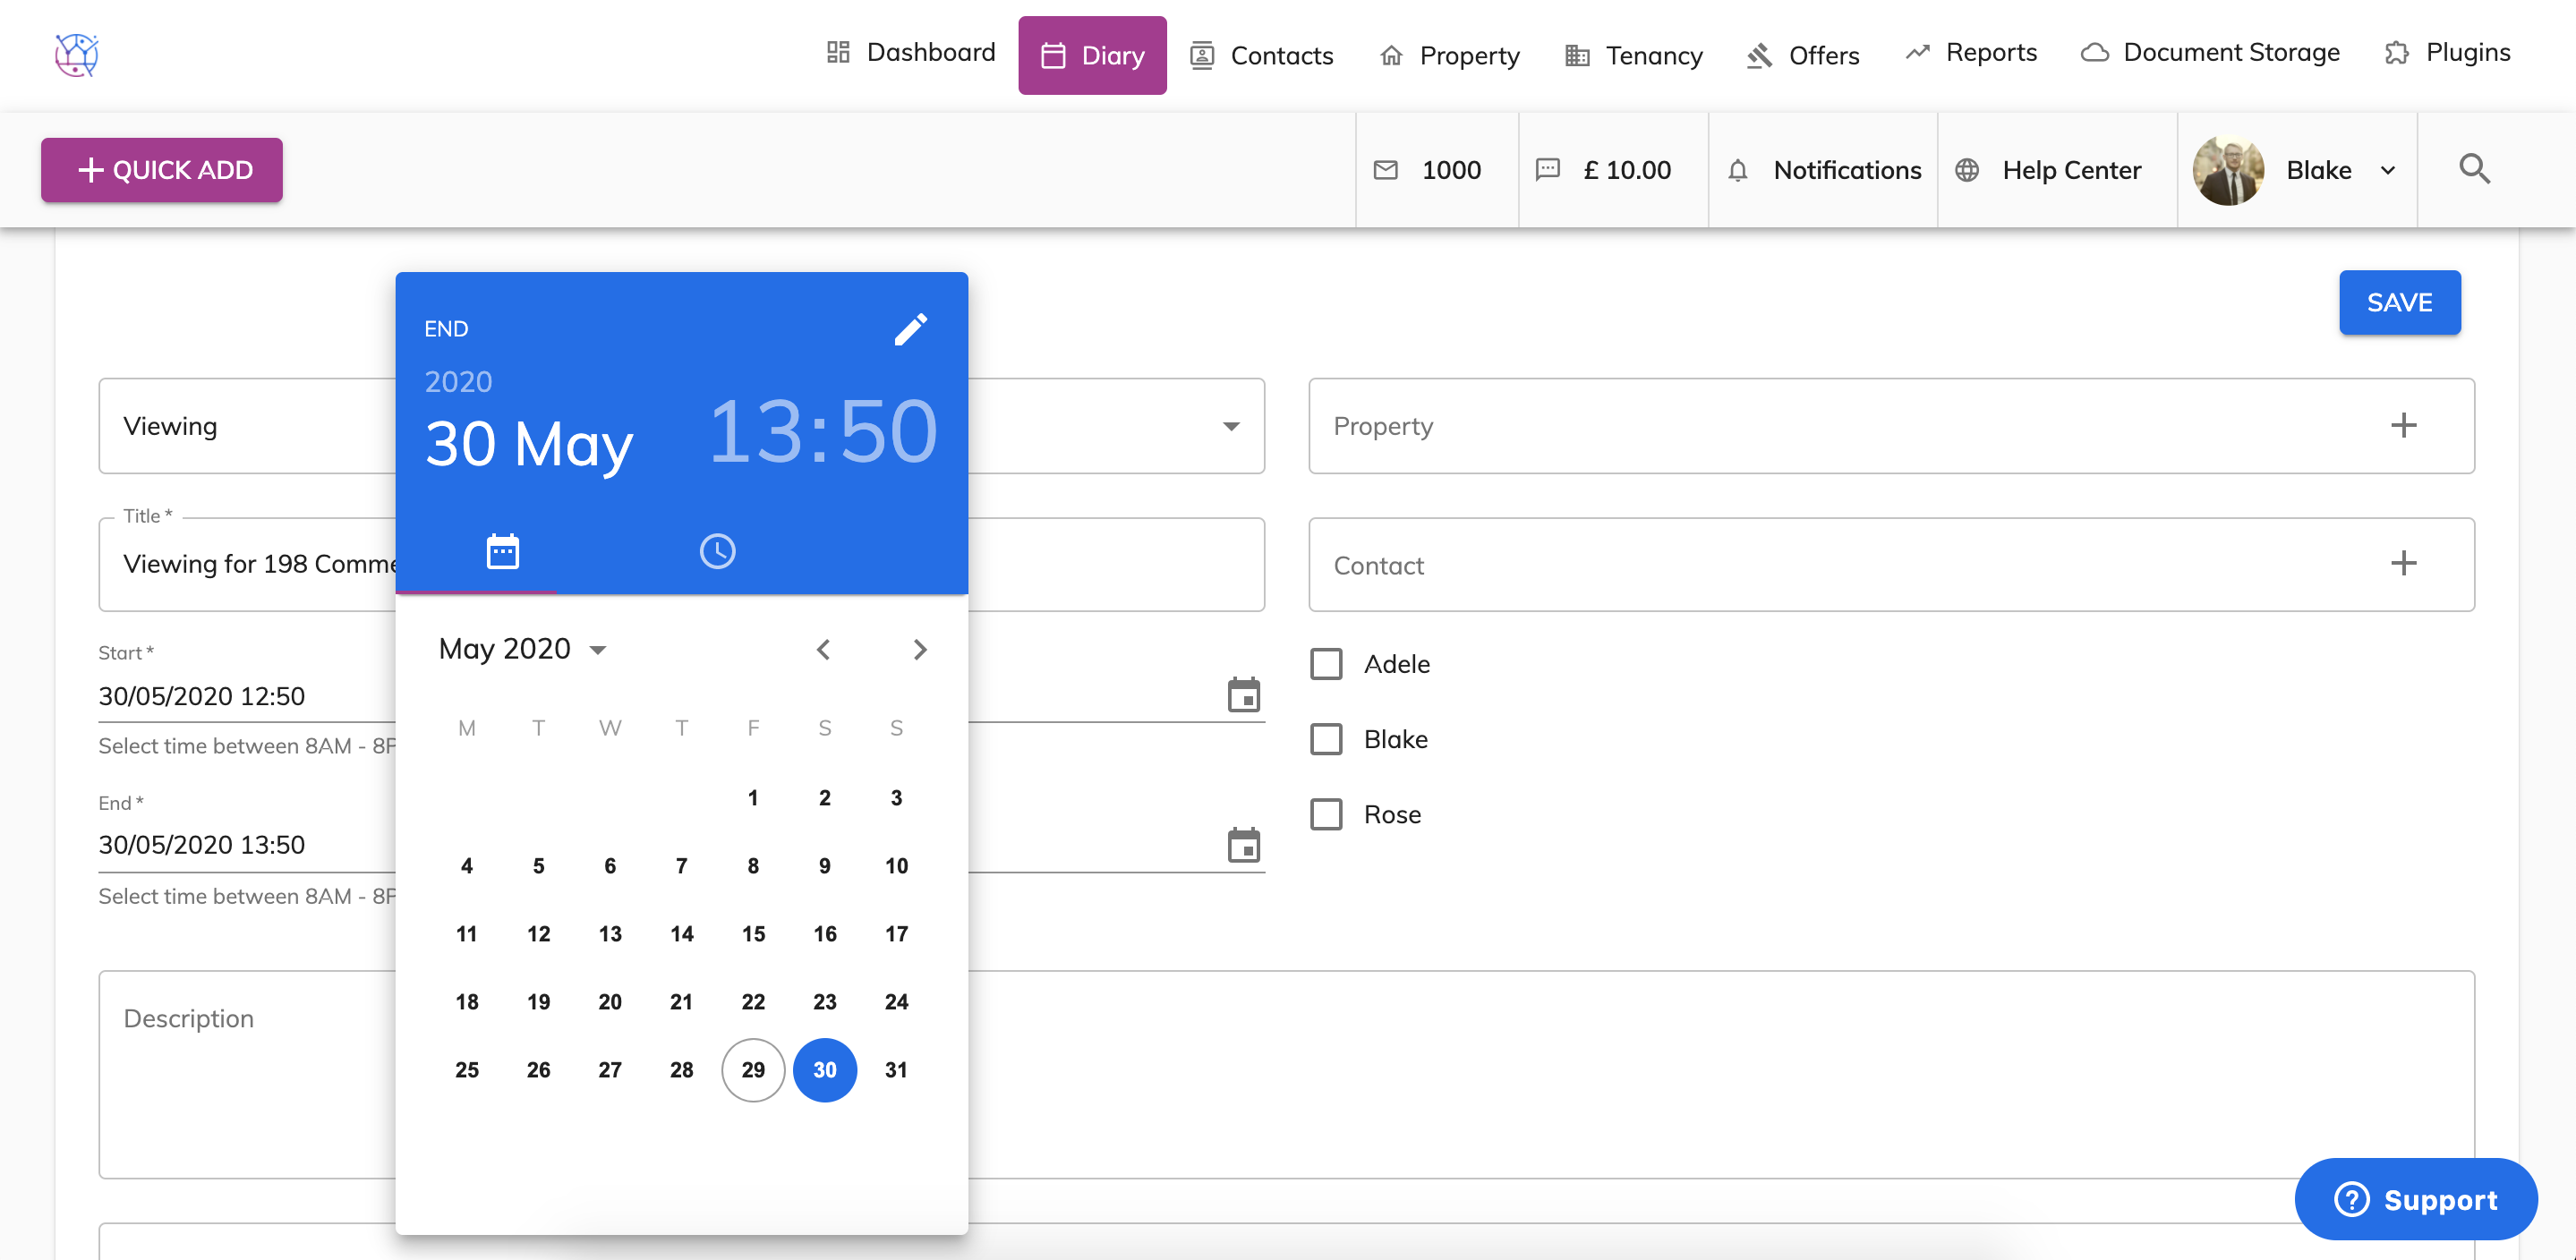Go to previous month arrow
The image size is (2576, 1260).
coord(823,650)
